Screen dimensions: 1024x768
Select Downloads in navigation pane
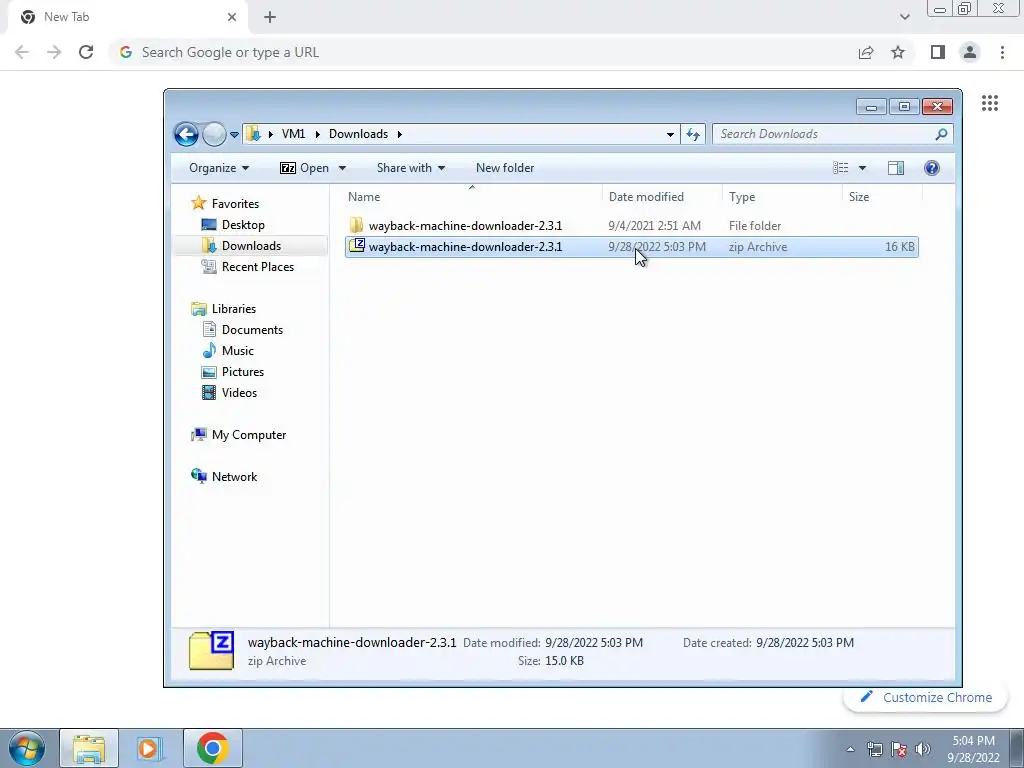click(x=251, y=246)
